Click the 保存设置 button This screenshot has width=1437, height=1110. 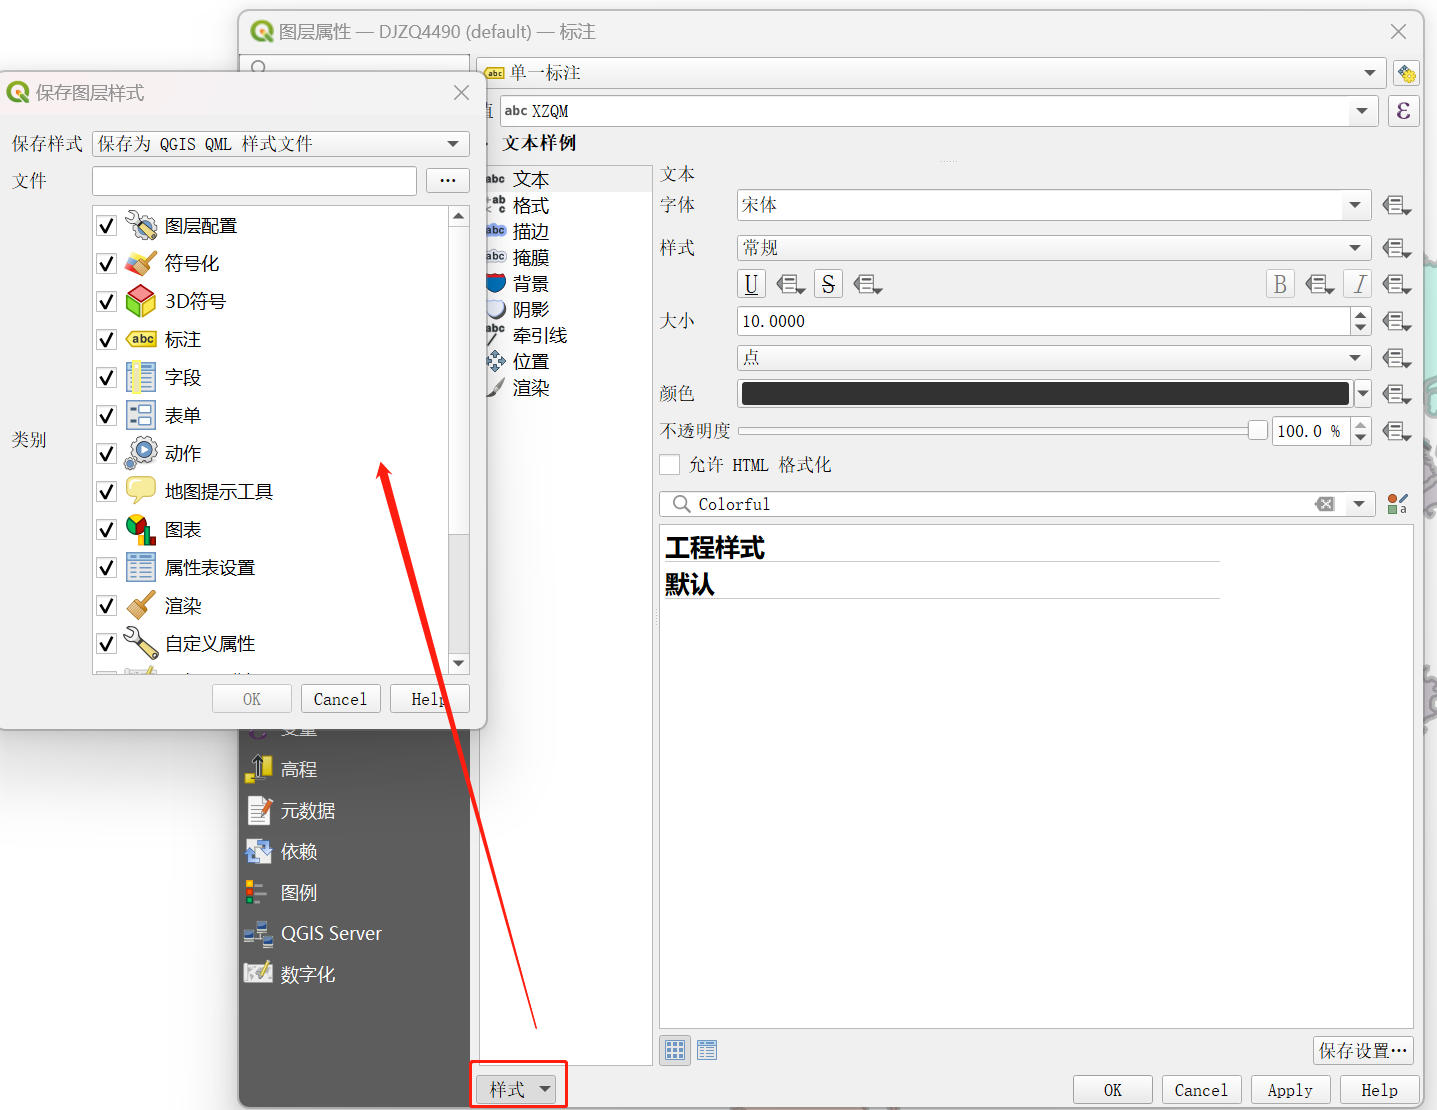pos(1363,1050)
